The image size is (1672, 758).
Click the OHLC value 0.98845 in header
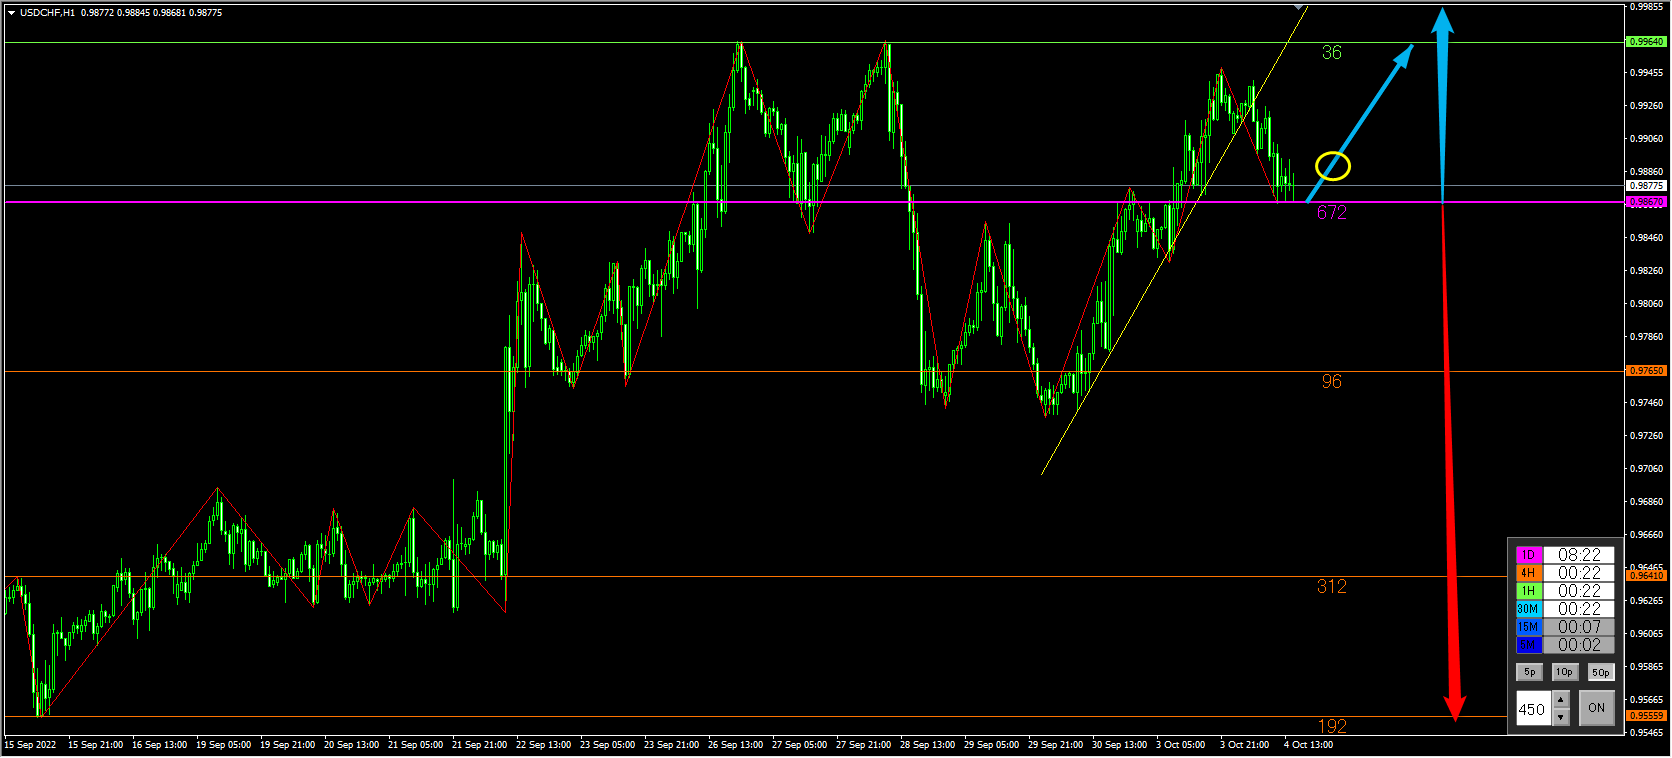click(133, 13)
